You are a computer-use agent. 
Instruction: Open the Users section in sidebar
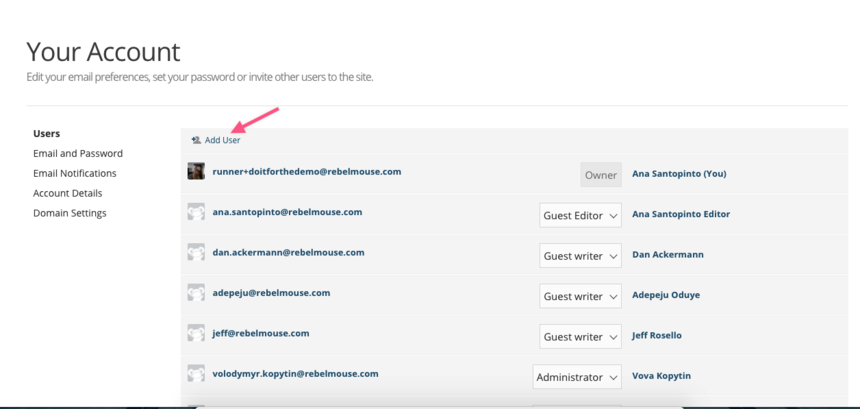tap(47, 134)
